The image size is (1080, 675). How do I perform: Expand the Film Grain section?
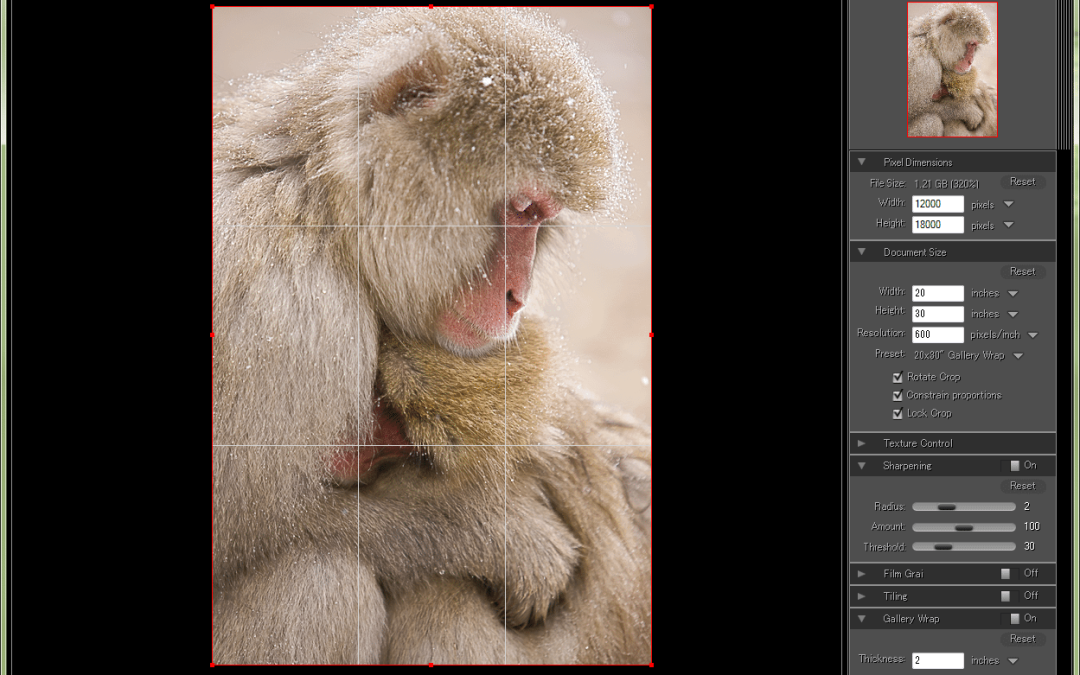pos(862,574)
